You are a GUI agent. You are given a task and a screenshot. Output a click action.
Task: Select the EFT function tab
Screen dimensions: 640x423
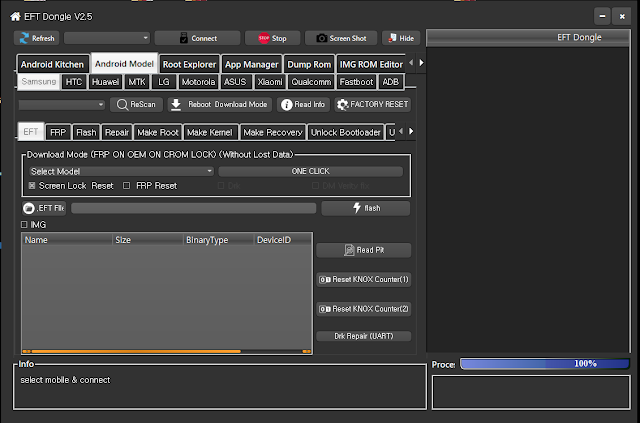tap(31, 131)
